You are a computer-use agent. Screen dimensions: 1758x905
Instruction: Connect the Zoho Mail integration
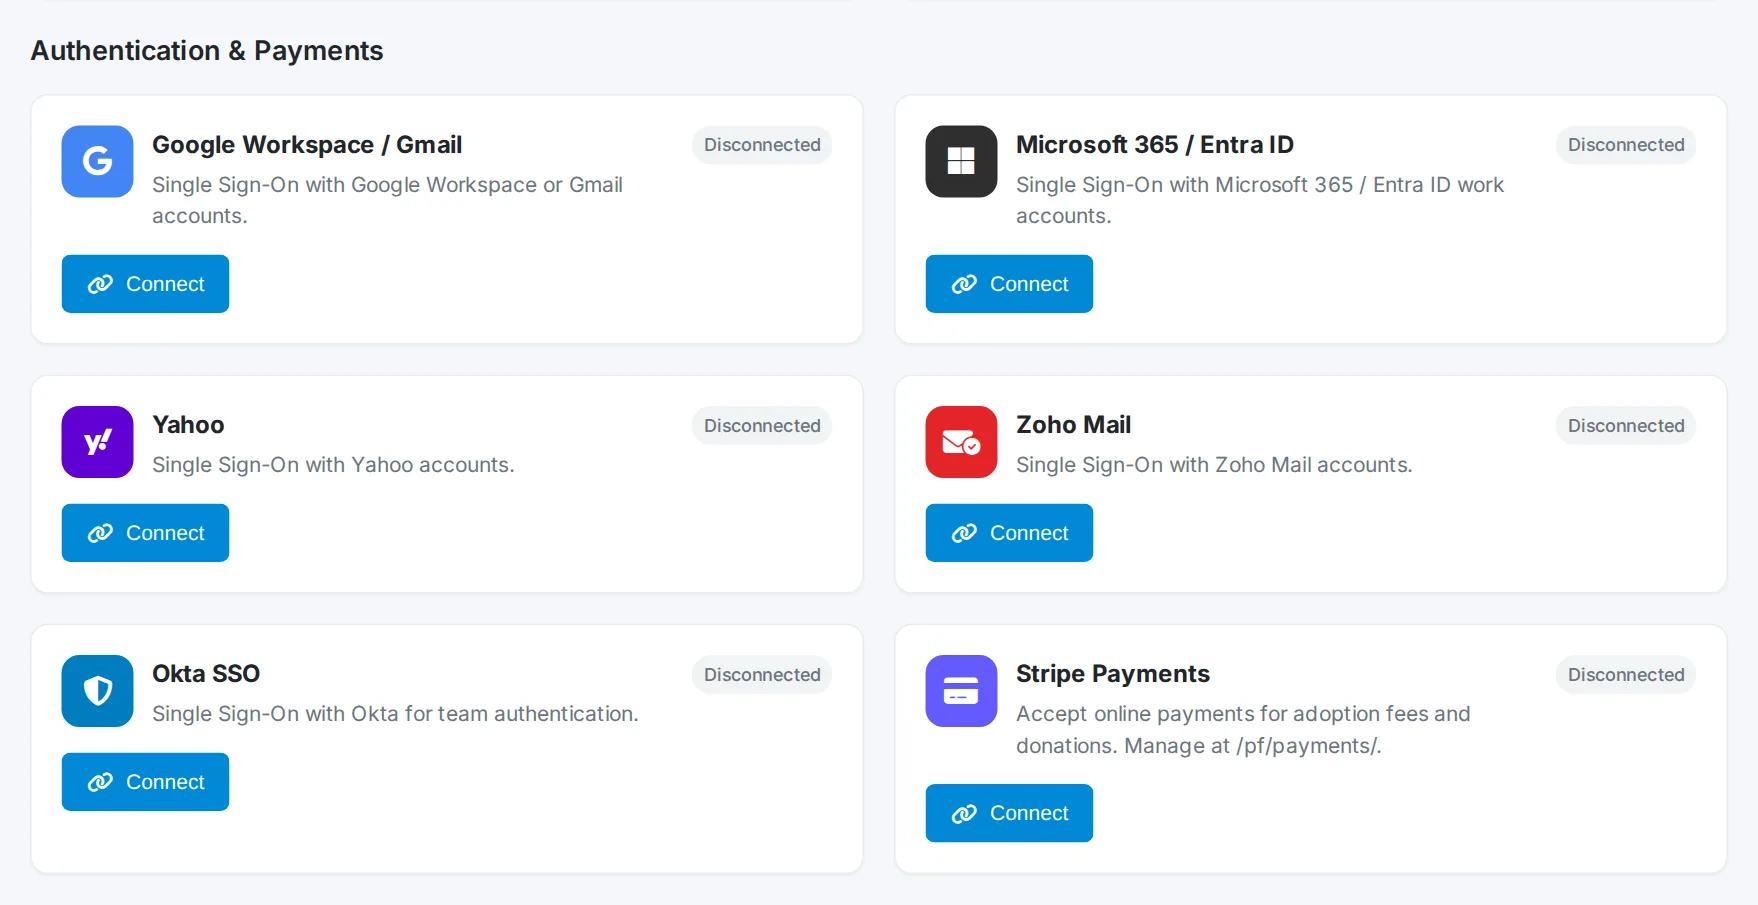[1009, 533]
